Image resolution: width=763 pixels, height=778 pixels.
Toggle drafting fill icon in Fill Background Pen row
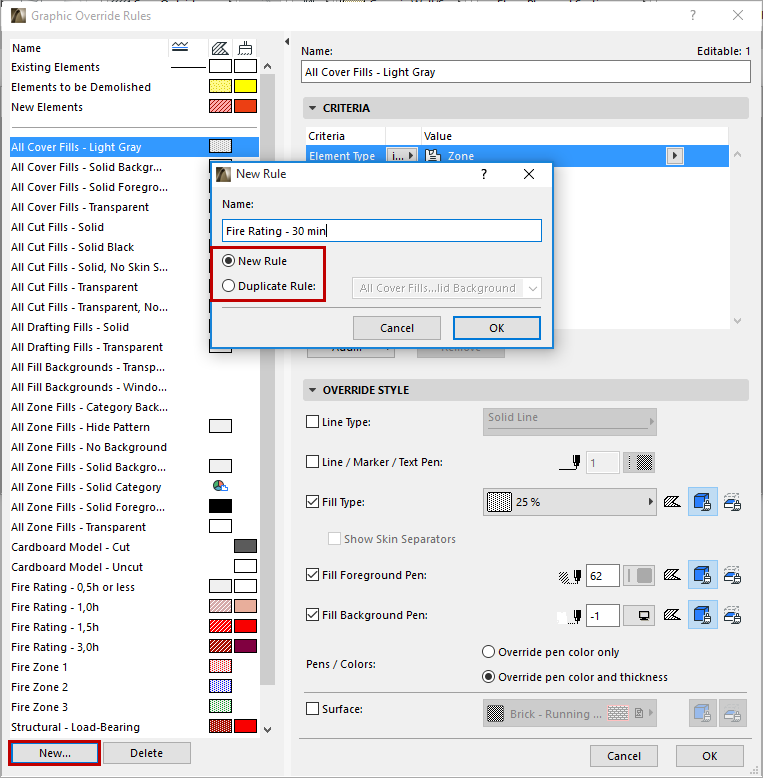click(732, 615)
